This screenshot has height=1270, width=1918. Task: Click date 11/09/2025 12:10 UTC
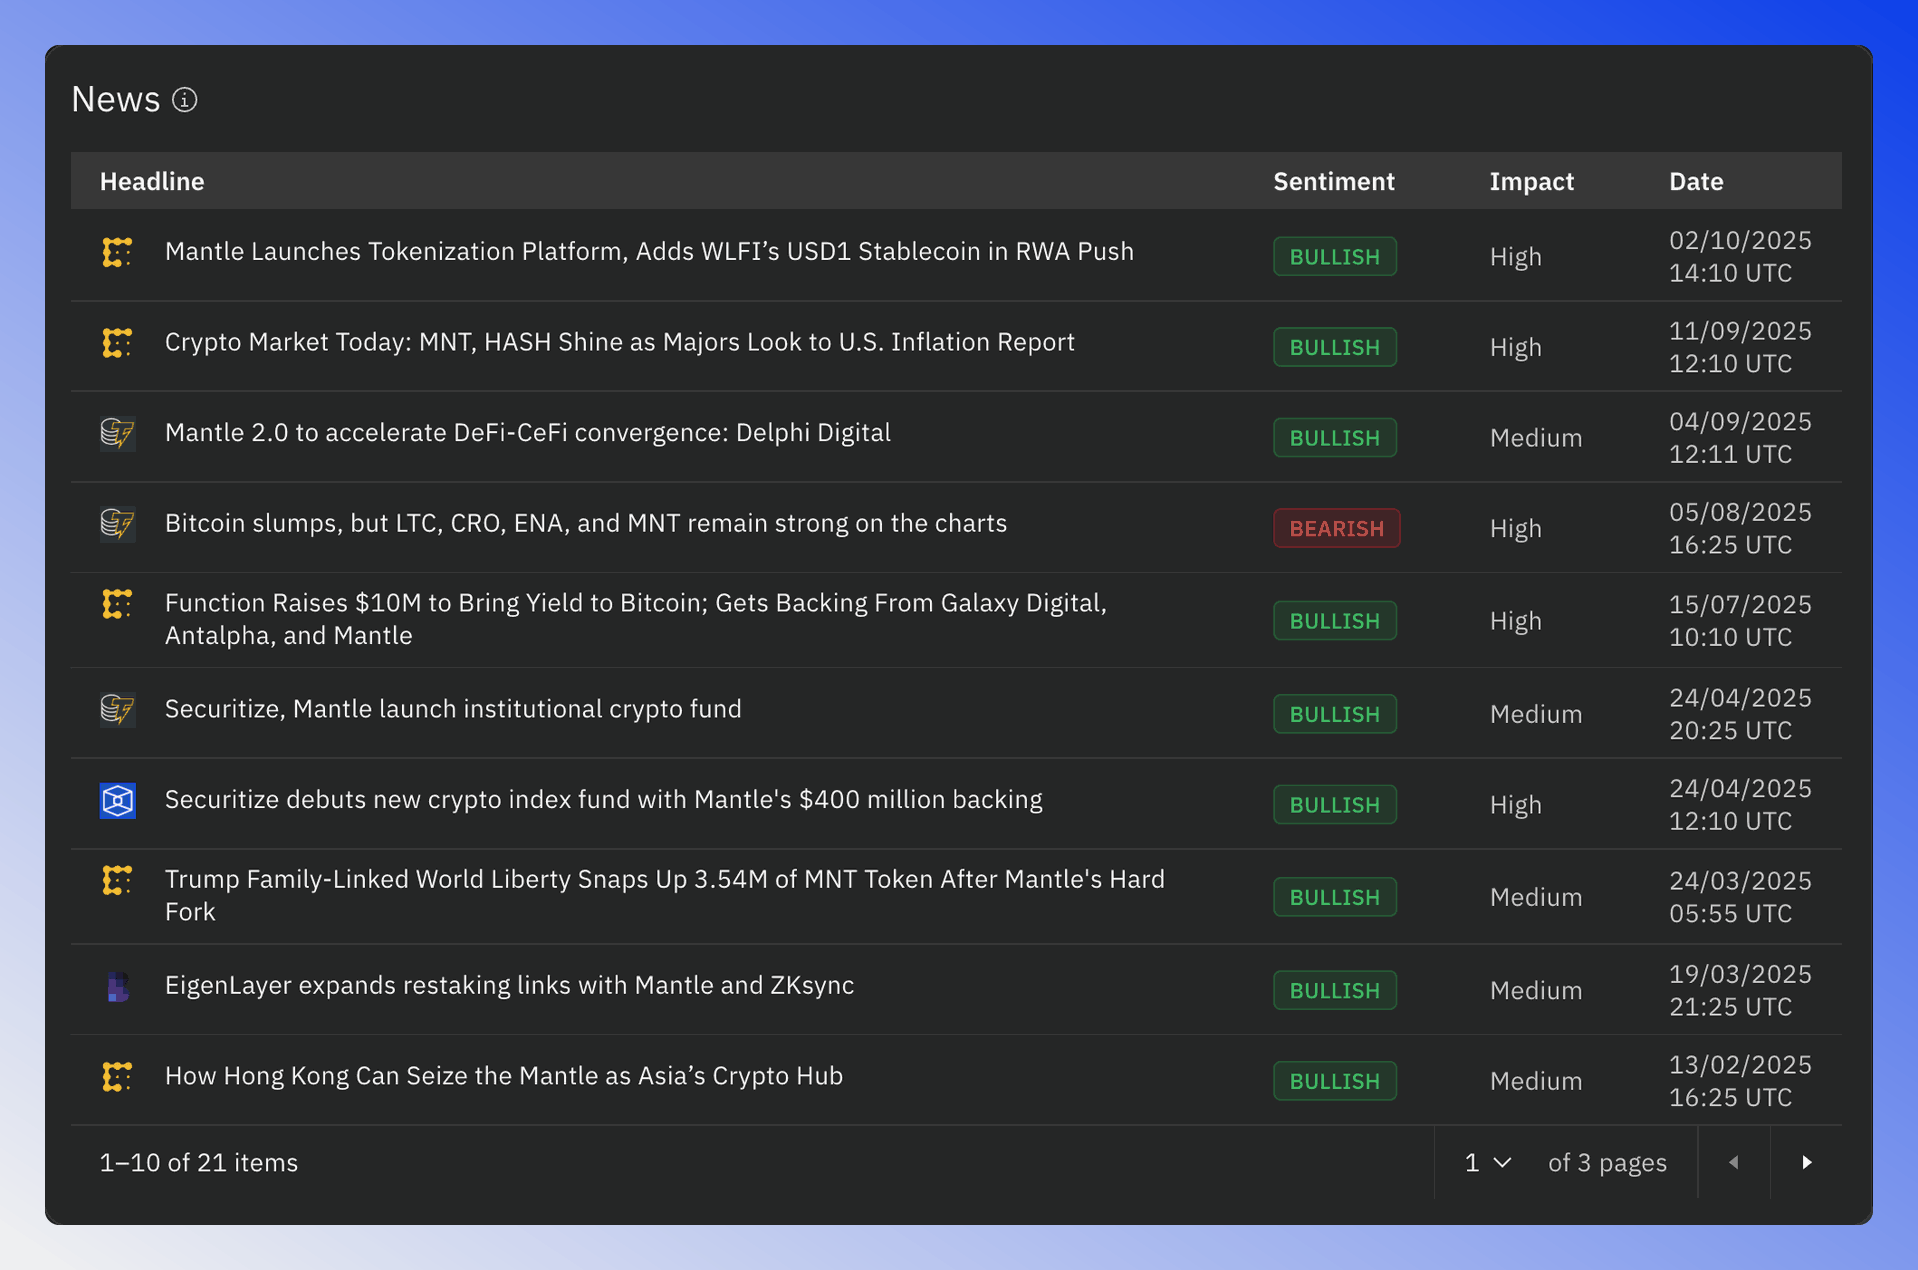(x=1740, y=347)
